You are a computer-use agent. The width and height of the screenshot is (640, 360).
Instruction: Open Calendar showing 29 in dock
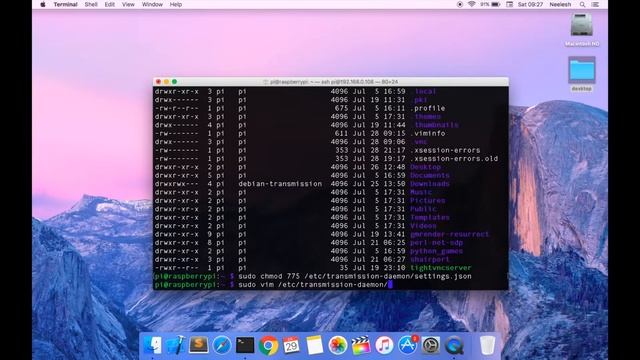(291, 345)
